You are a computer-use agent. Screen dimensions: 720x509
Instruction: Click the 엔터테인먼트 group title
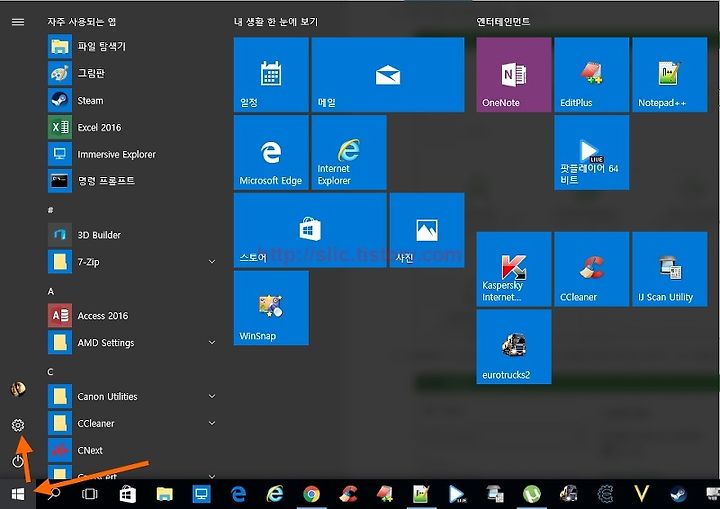503,22
